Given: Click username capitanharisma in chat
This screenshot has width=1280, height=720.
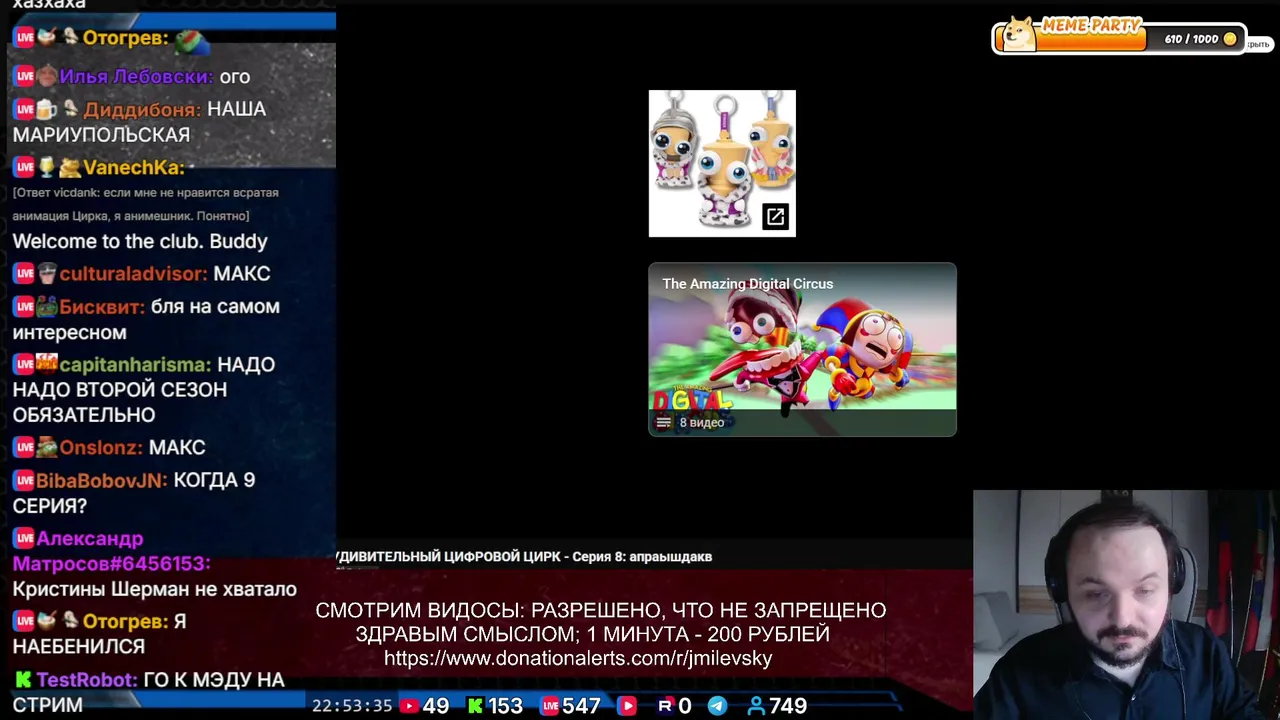Looking at the screenshot, I should [135, 365].
